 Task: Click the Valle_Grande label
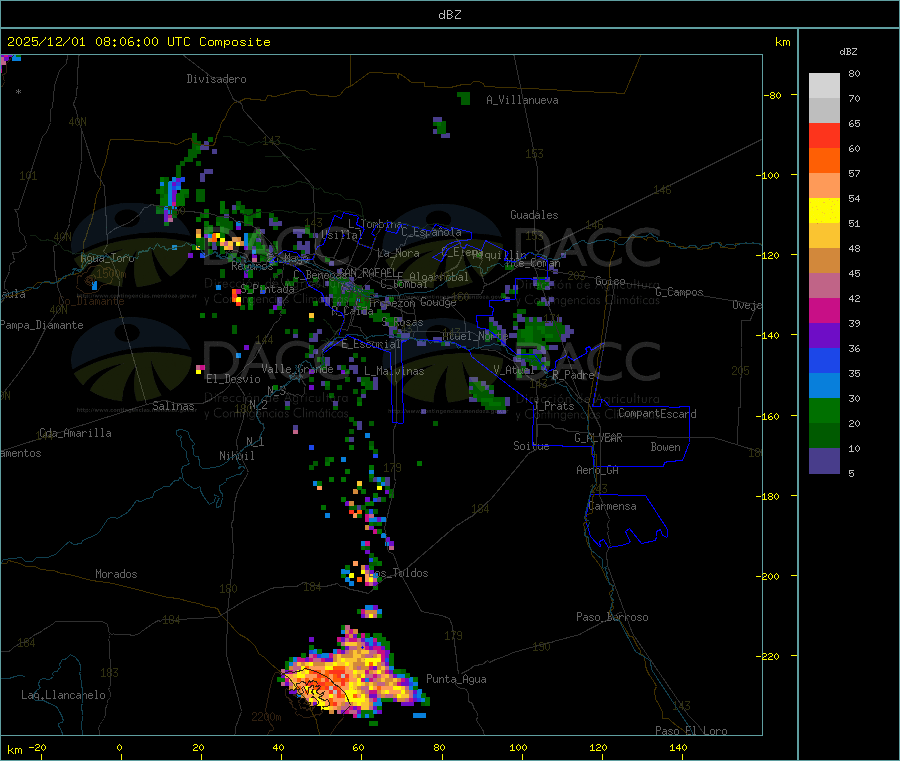[297, 369]
